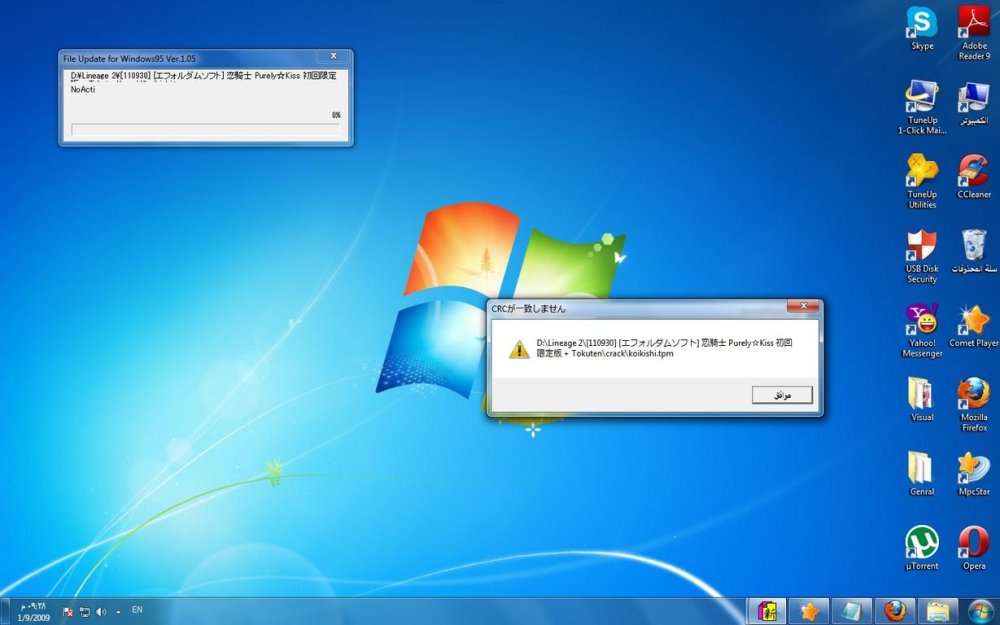The image size is (1000, 625).
Task: Close the CRC error dialog
Action: coord(802,307)
